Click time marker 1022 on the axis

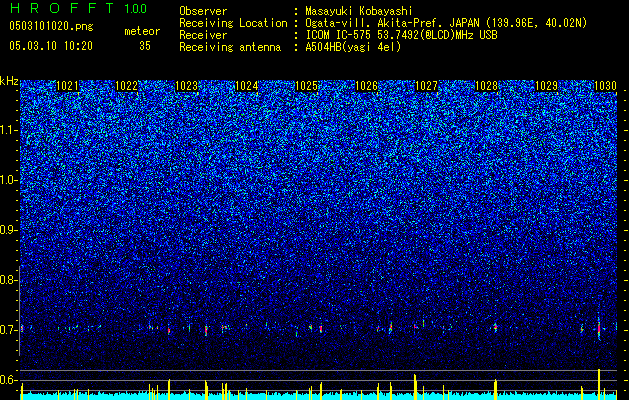pyautogui.click(x=126, y=86)
